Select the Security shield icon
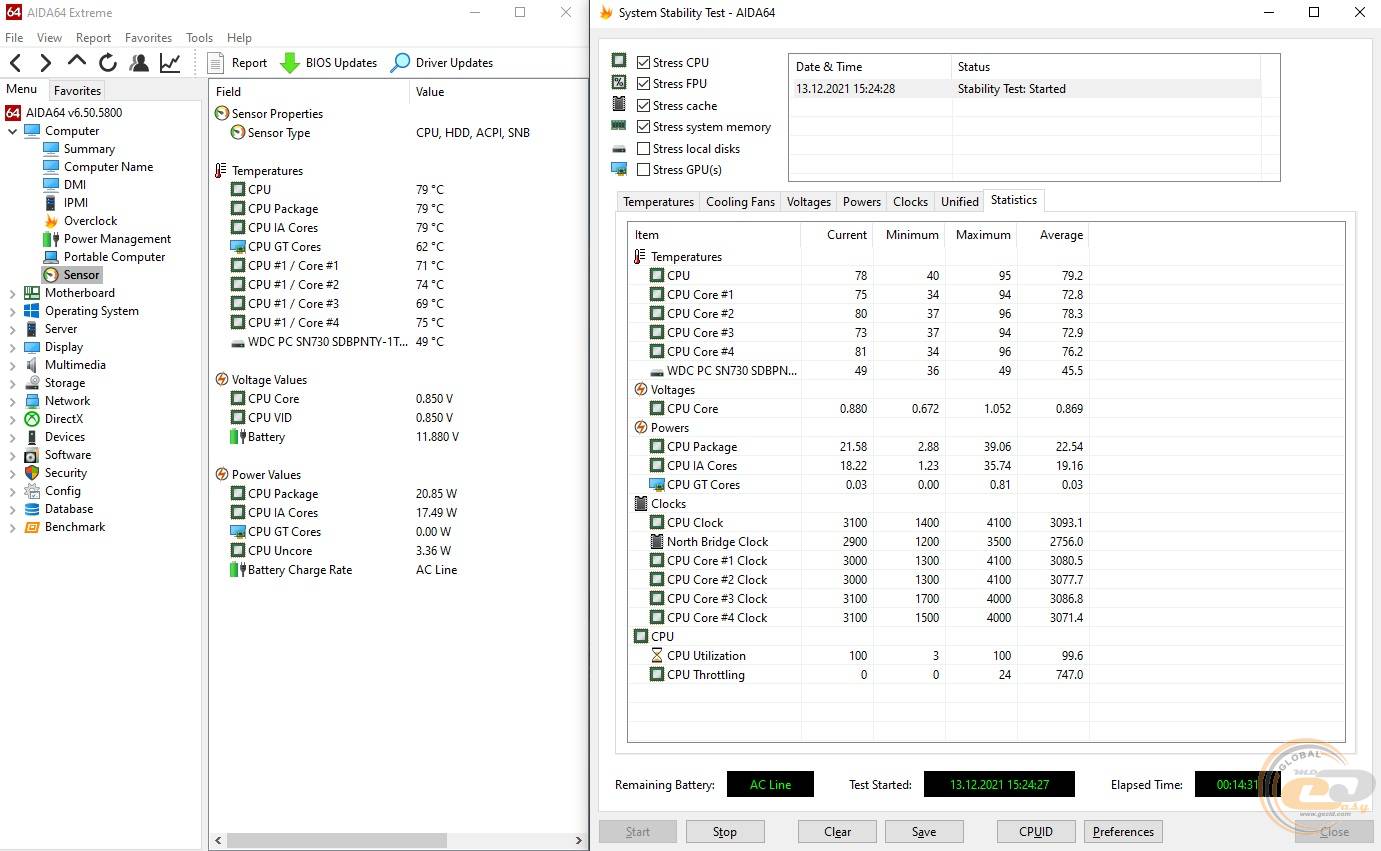 [31, 473]
